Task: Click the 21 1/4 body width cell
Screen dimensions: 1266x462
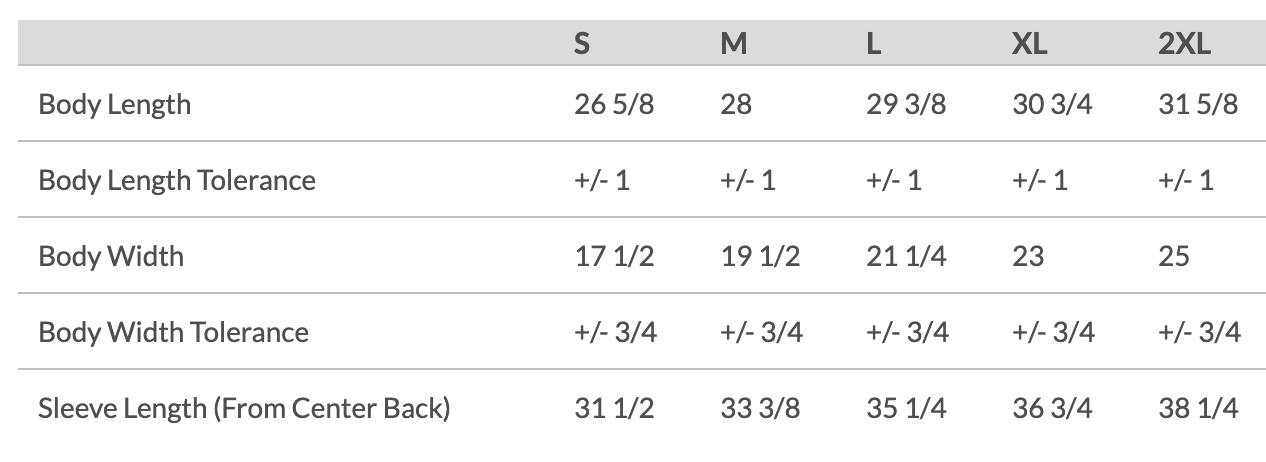Action: [906, 256]
